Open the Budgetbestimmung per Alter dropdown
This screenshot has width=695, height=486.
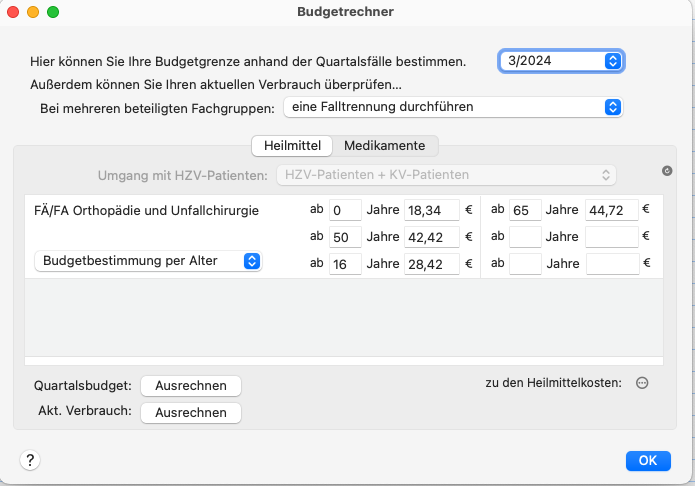point(148,261)
